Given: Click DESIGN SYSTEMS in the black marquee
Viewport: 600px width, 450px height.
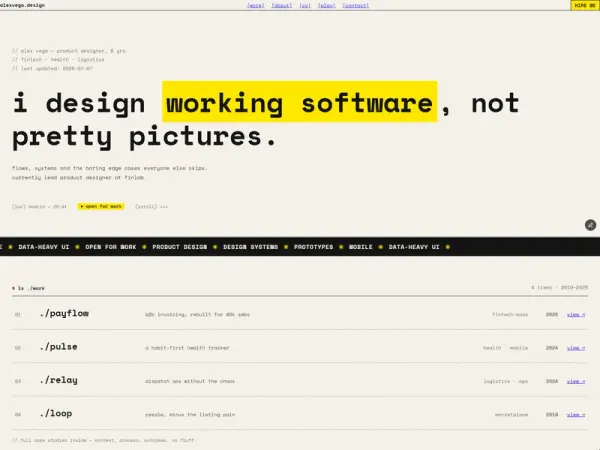Looking at the screenshot, I should 251,247.
